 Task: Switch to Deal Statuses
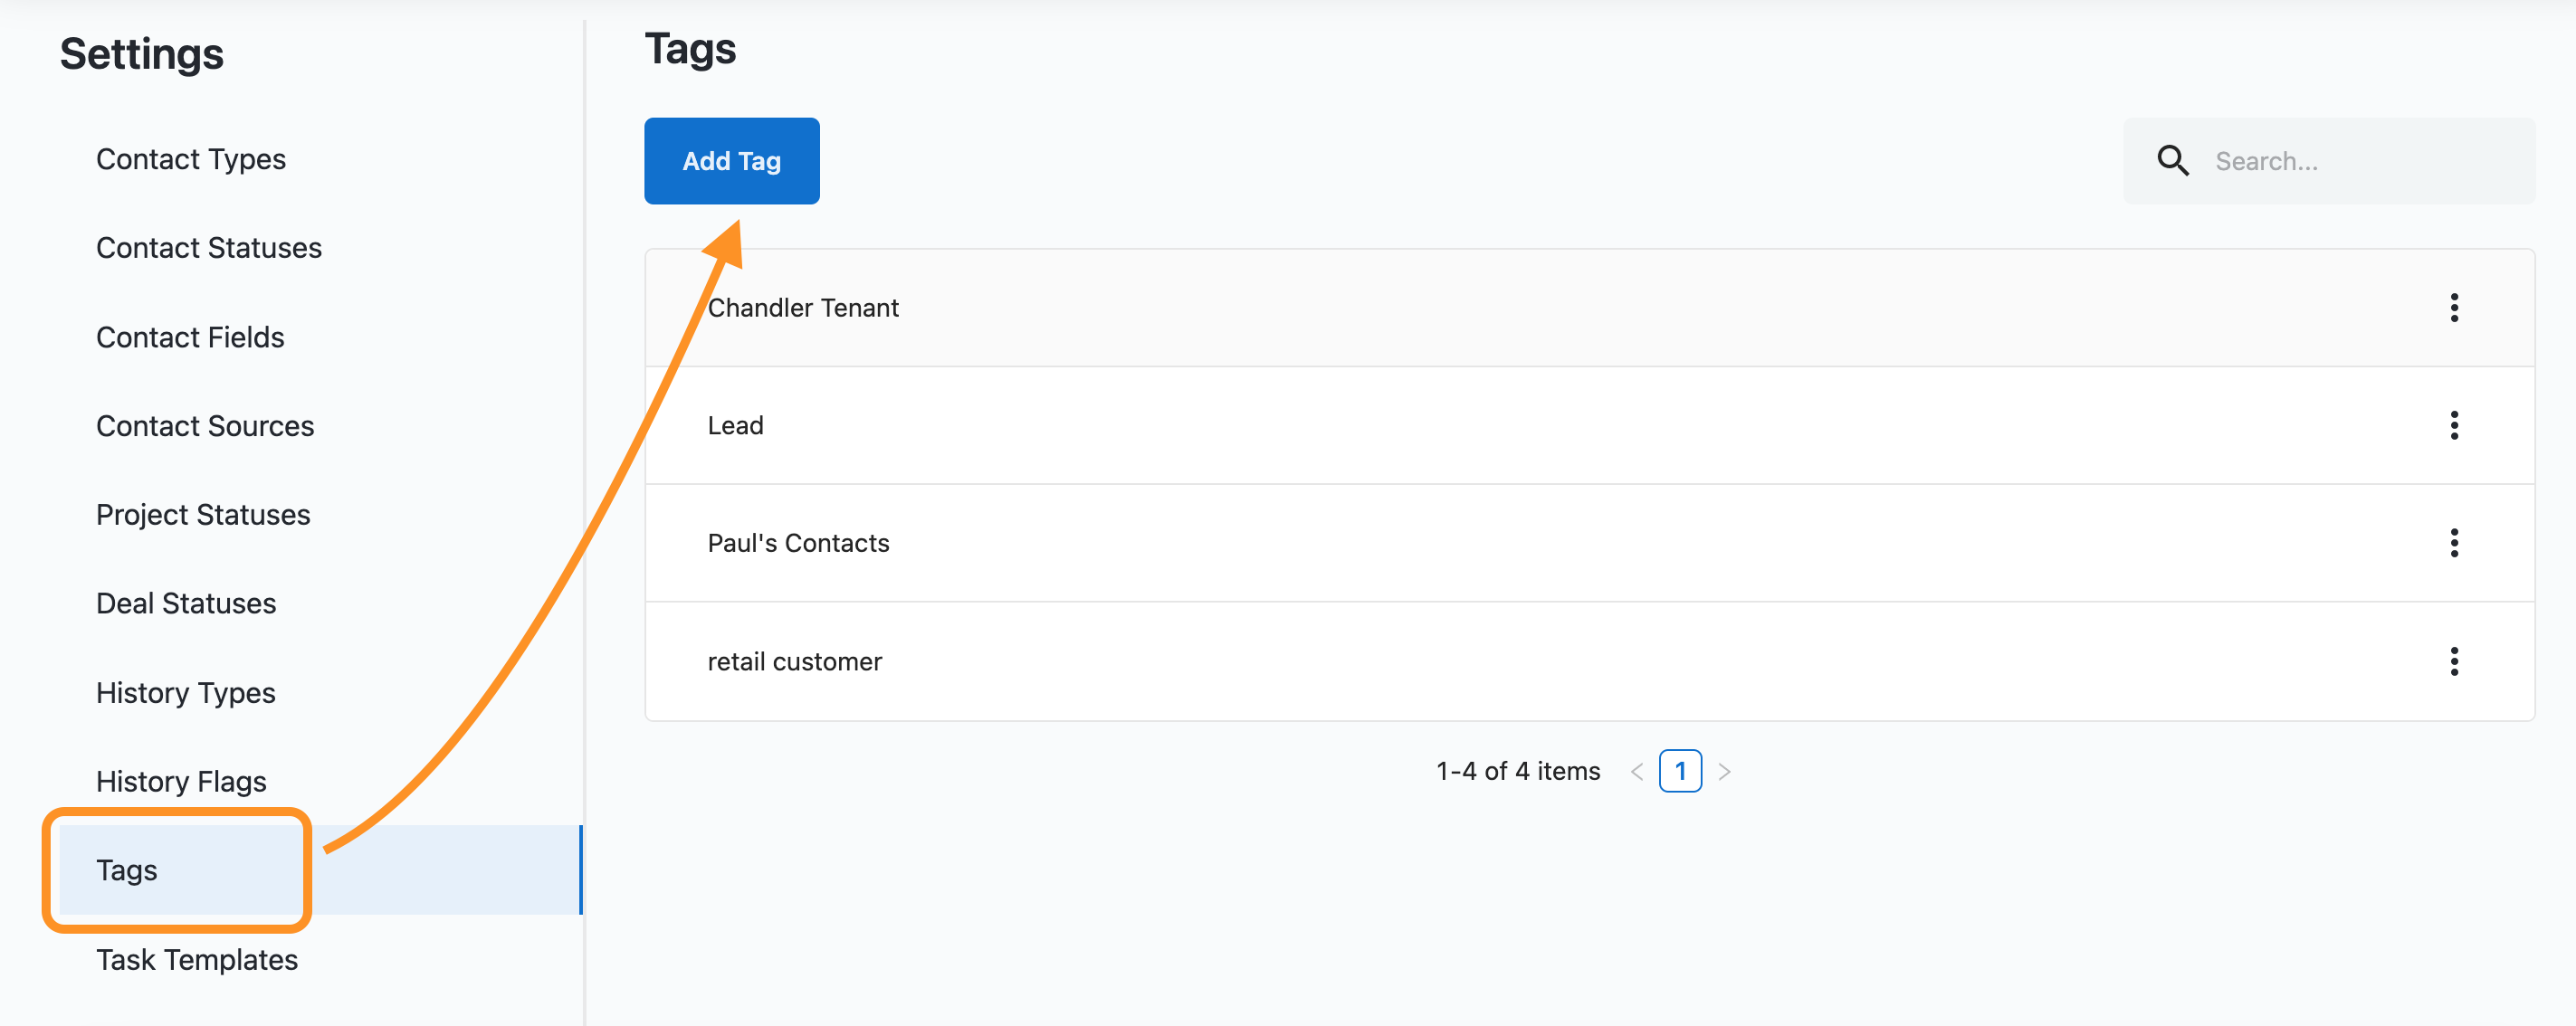186,604
